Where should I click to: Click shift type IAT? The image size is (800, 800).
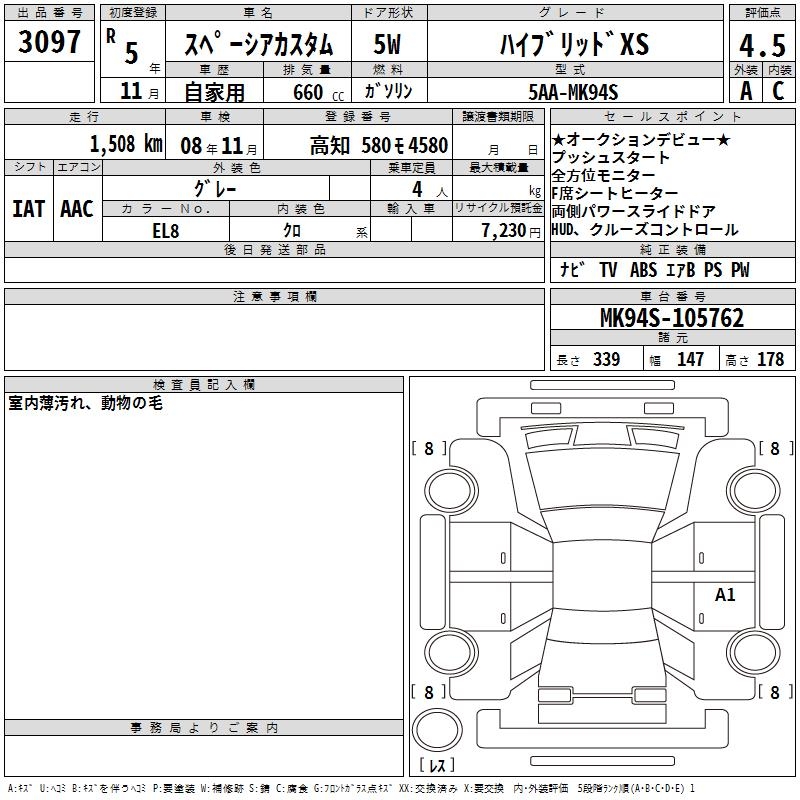click(x=29, y=209)
